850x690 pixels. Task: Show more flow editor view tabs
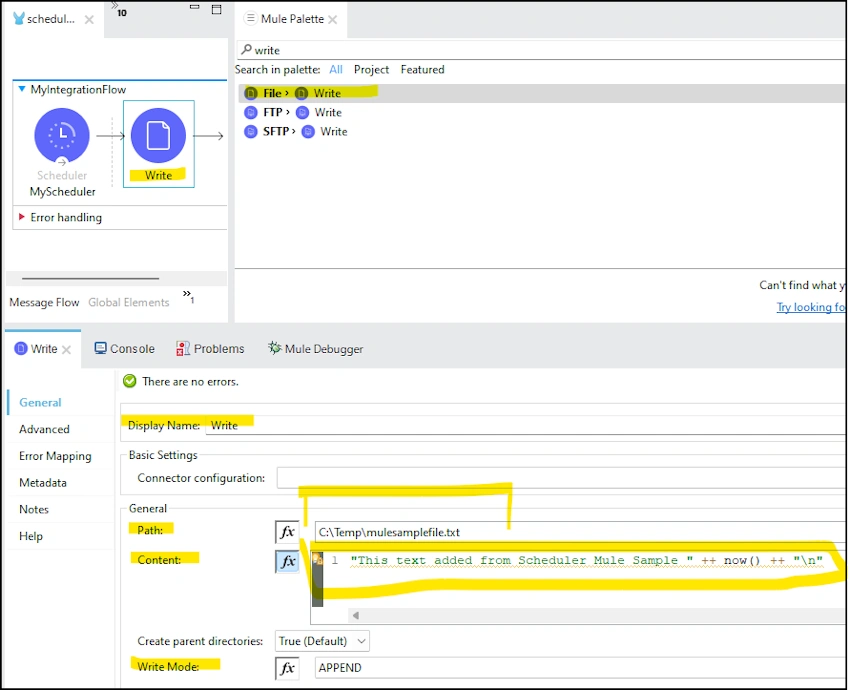(188, 296)
